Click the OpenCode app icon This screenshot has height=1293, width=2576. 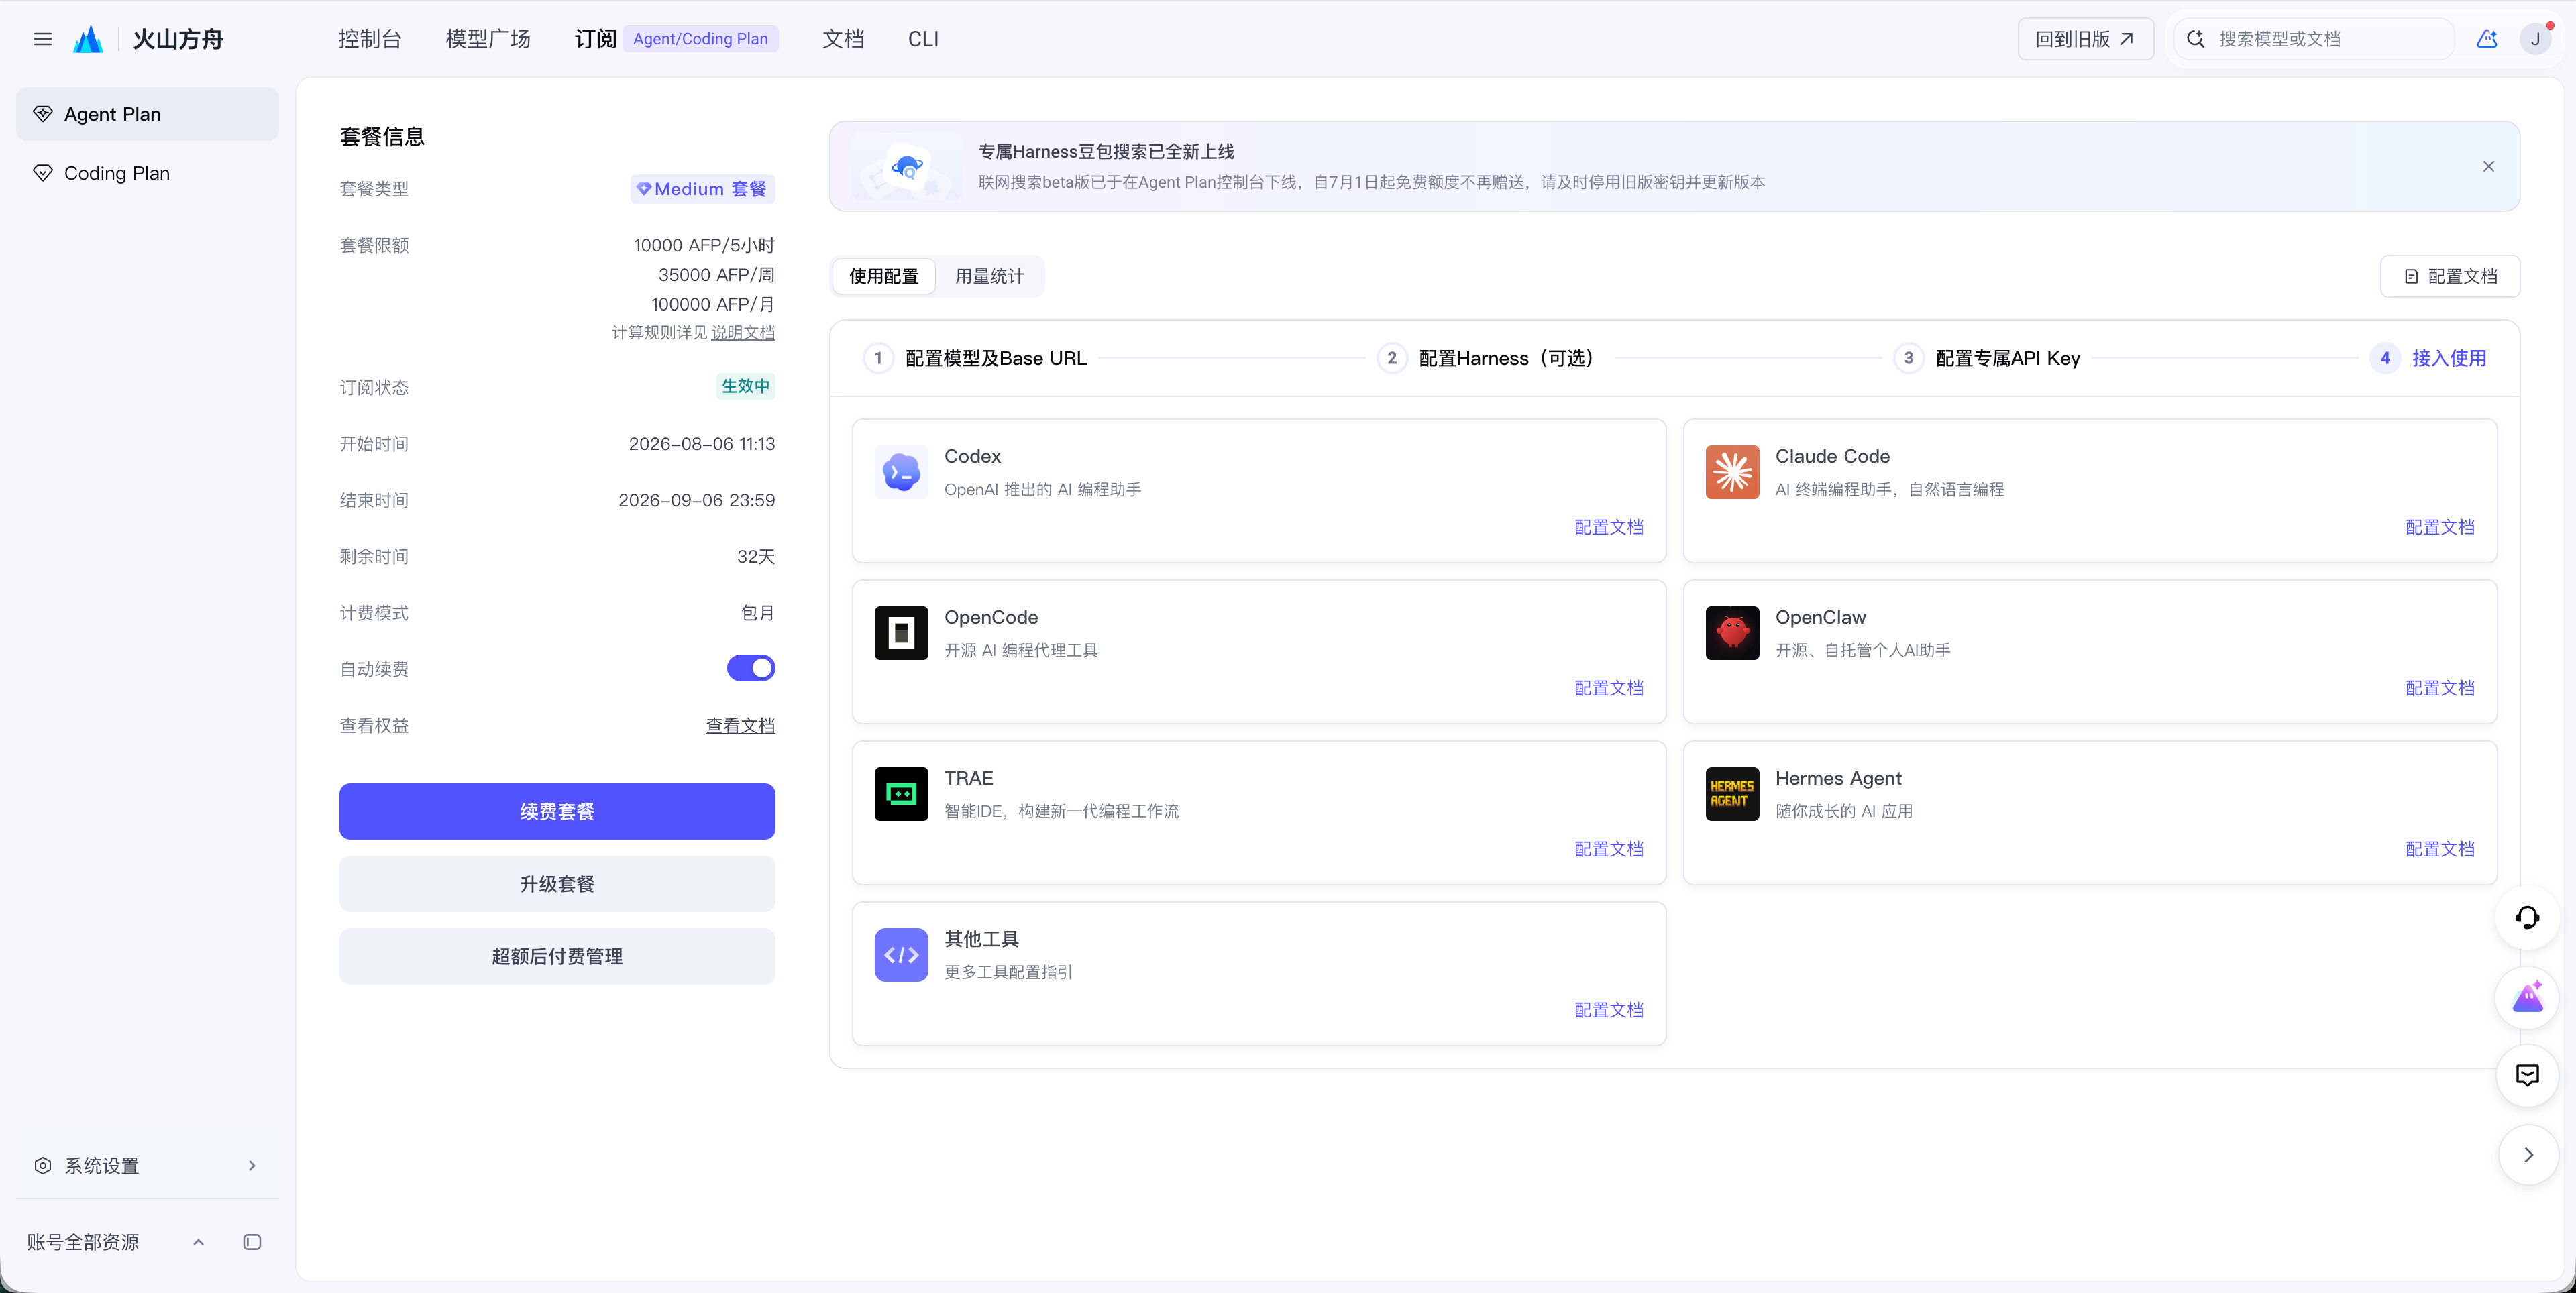901,633
